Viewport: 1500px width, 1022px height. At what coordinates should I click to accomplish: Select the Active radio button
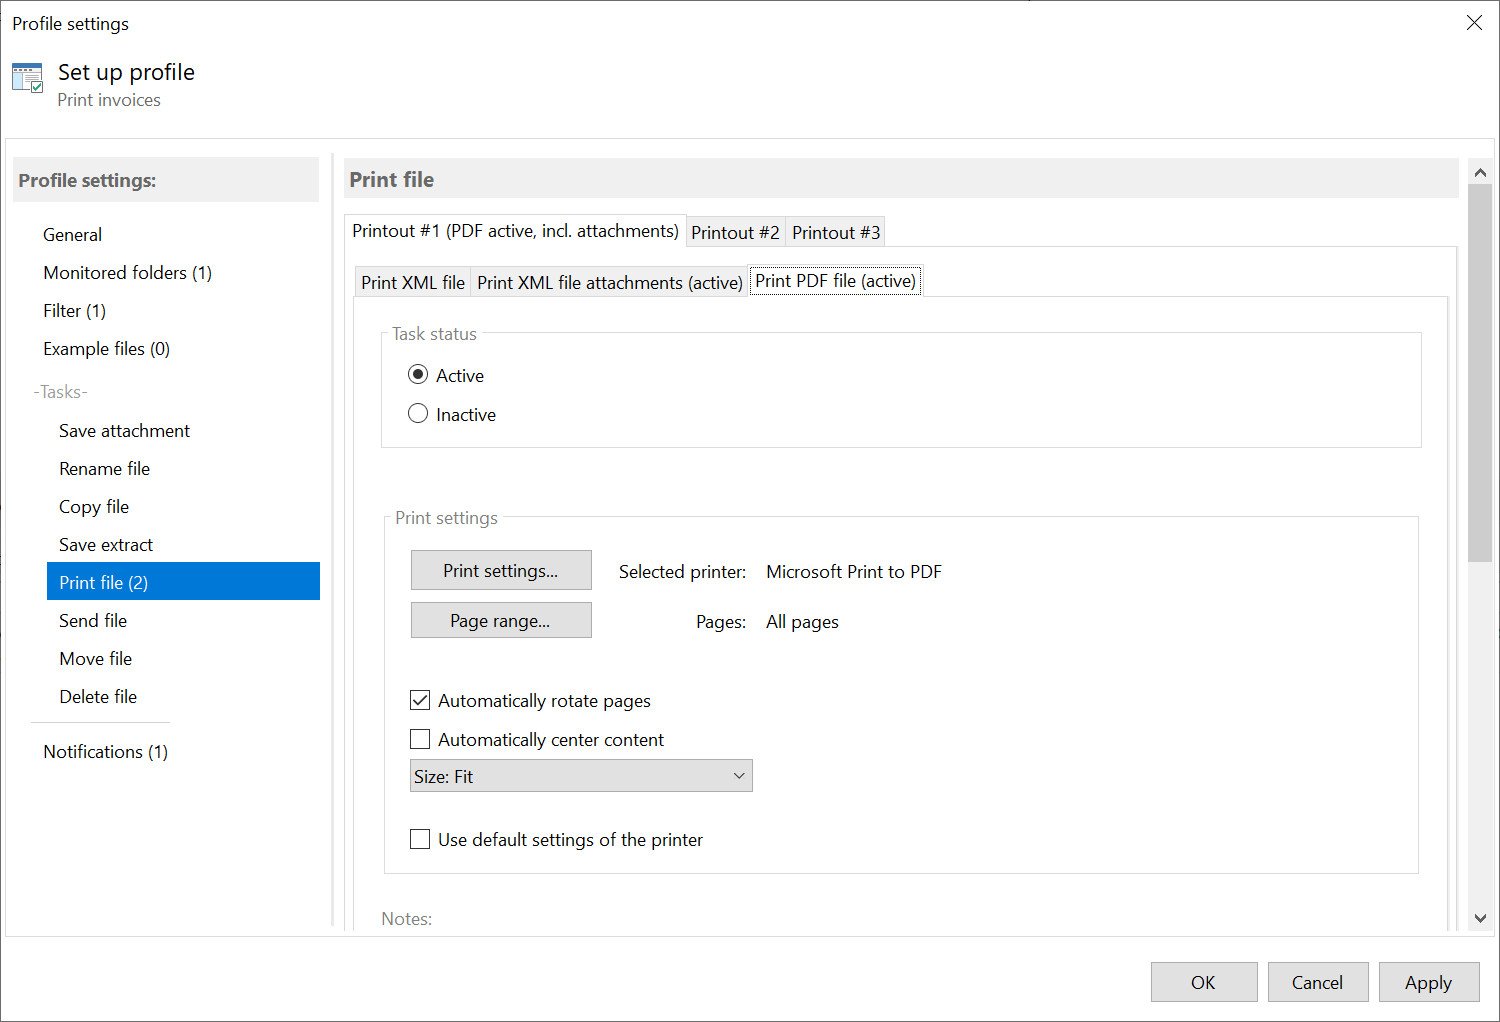[418, 375]
